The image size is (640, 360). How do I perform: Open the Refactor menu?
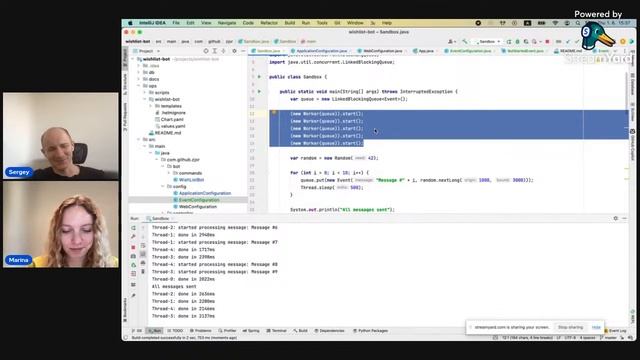269,23
